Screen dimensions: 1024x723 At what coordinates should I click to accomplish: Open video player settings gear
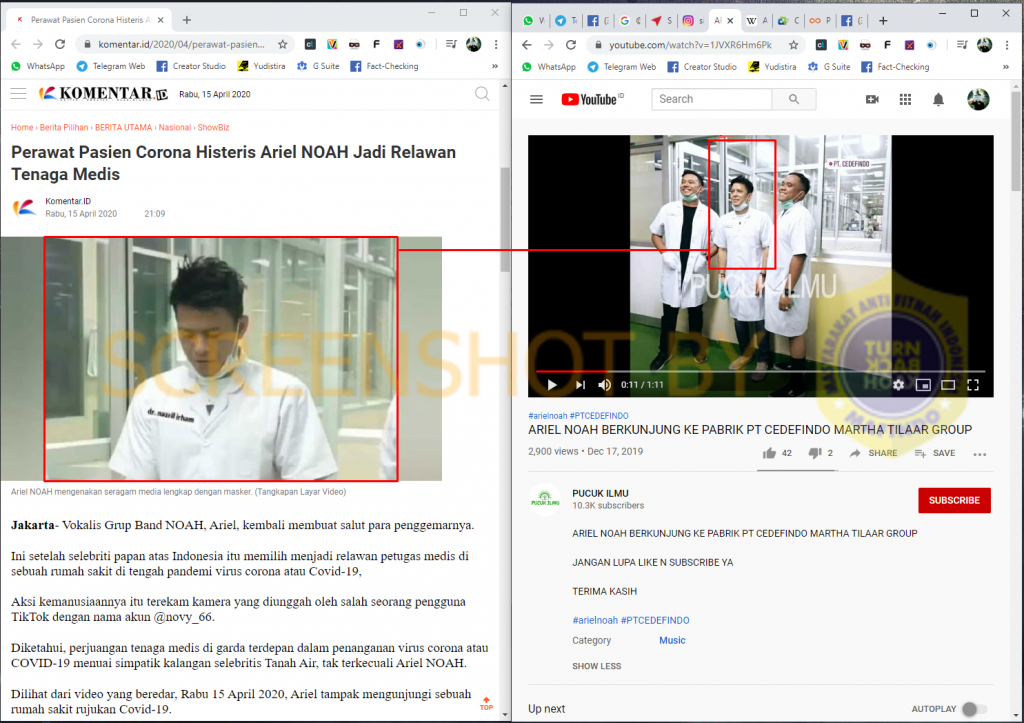(898, 385)
